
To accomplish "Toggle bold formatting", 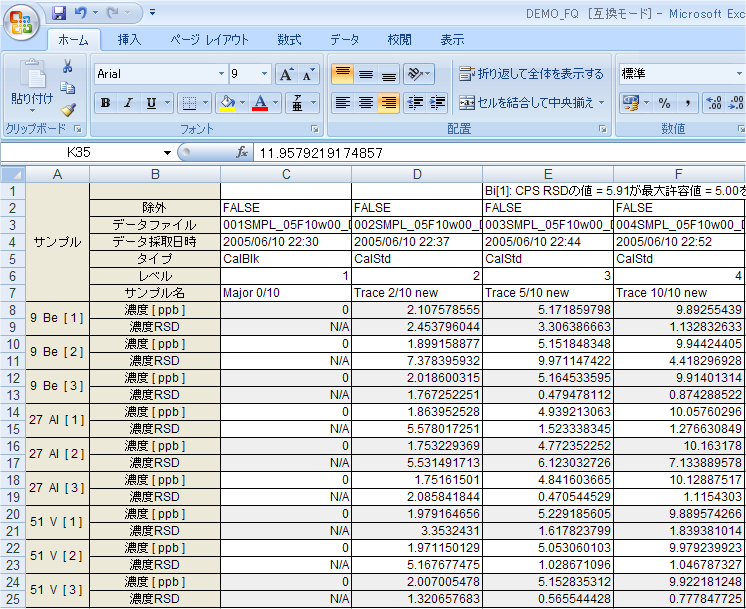I will coord(106,103).
